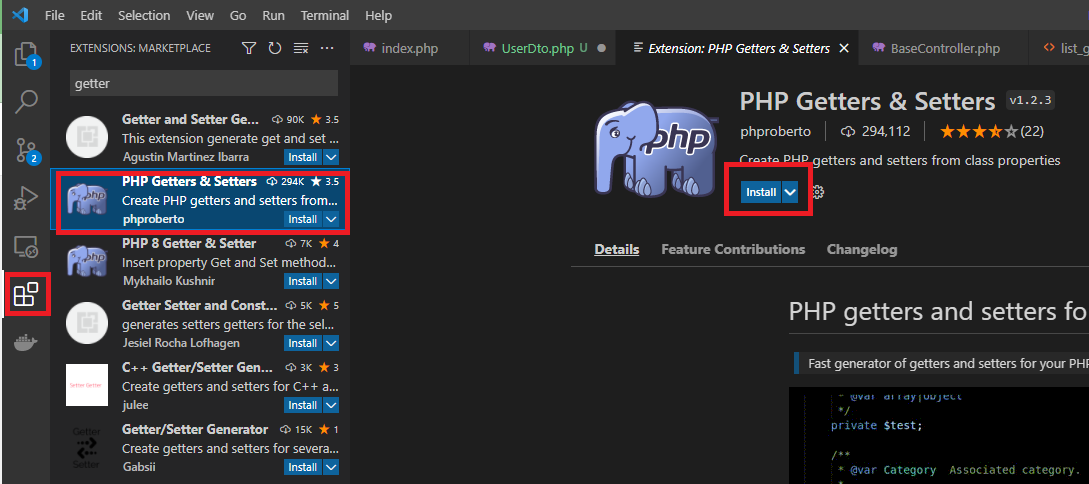This screenshot has width=1089, height=484.
Task: Open the File menu
Action: 55,15
